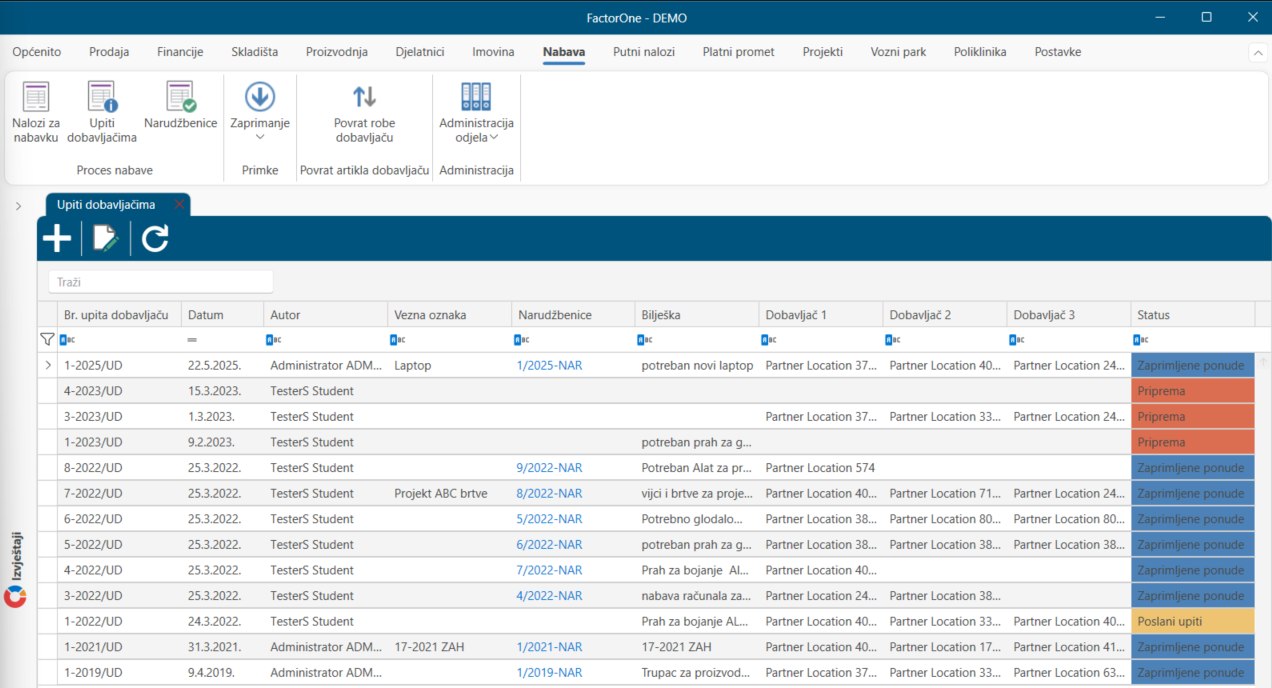Click the Laptop vezna oznaka cell

[449, 366]
